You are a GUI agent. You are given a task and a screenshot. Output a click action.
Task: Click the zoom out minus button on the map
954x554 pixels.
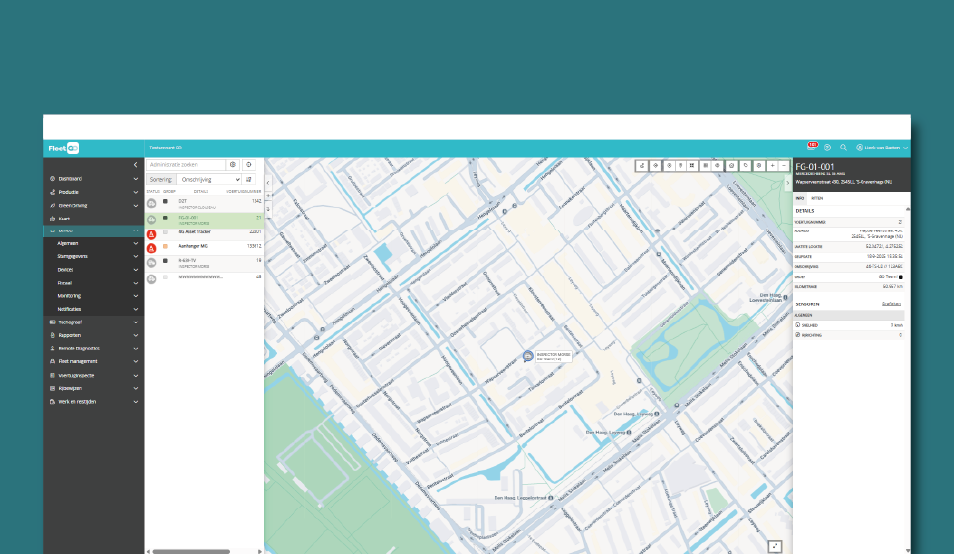pyautogui.click(x=784, y=165)
